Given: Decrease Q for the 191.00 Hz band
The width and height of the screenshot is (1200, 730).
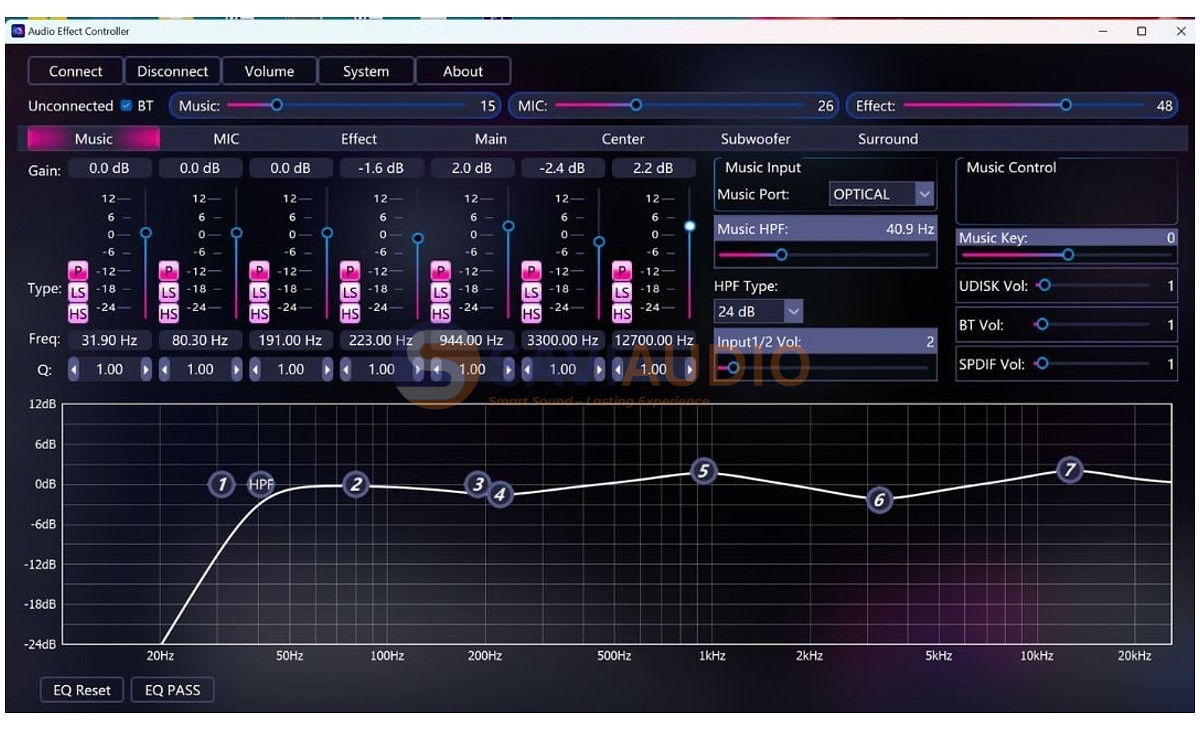Looking at the screenshot, I should pyautogui.click(x=255, y=370).
